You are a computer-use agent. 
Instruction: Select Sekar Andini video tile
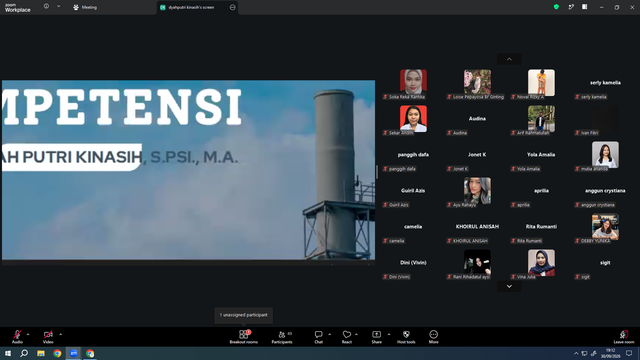pyautogui.click(x=413, y=120)
